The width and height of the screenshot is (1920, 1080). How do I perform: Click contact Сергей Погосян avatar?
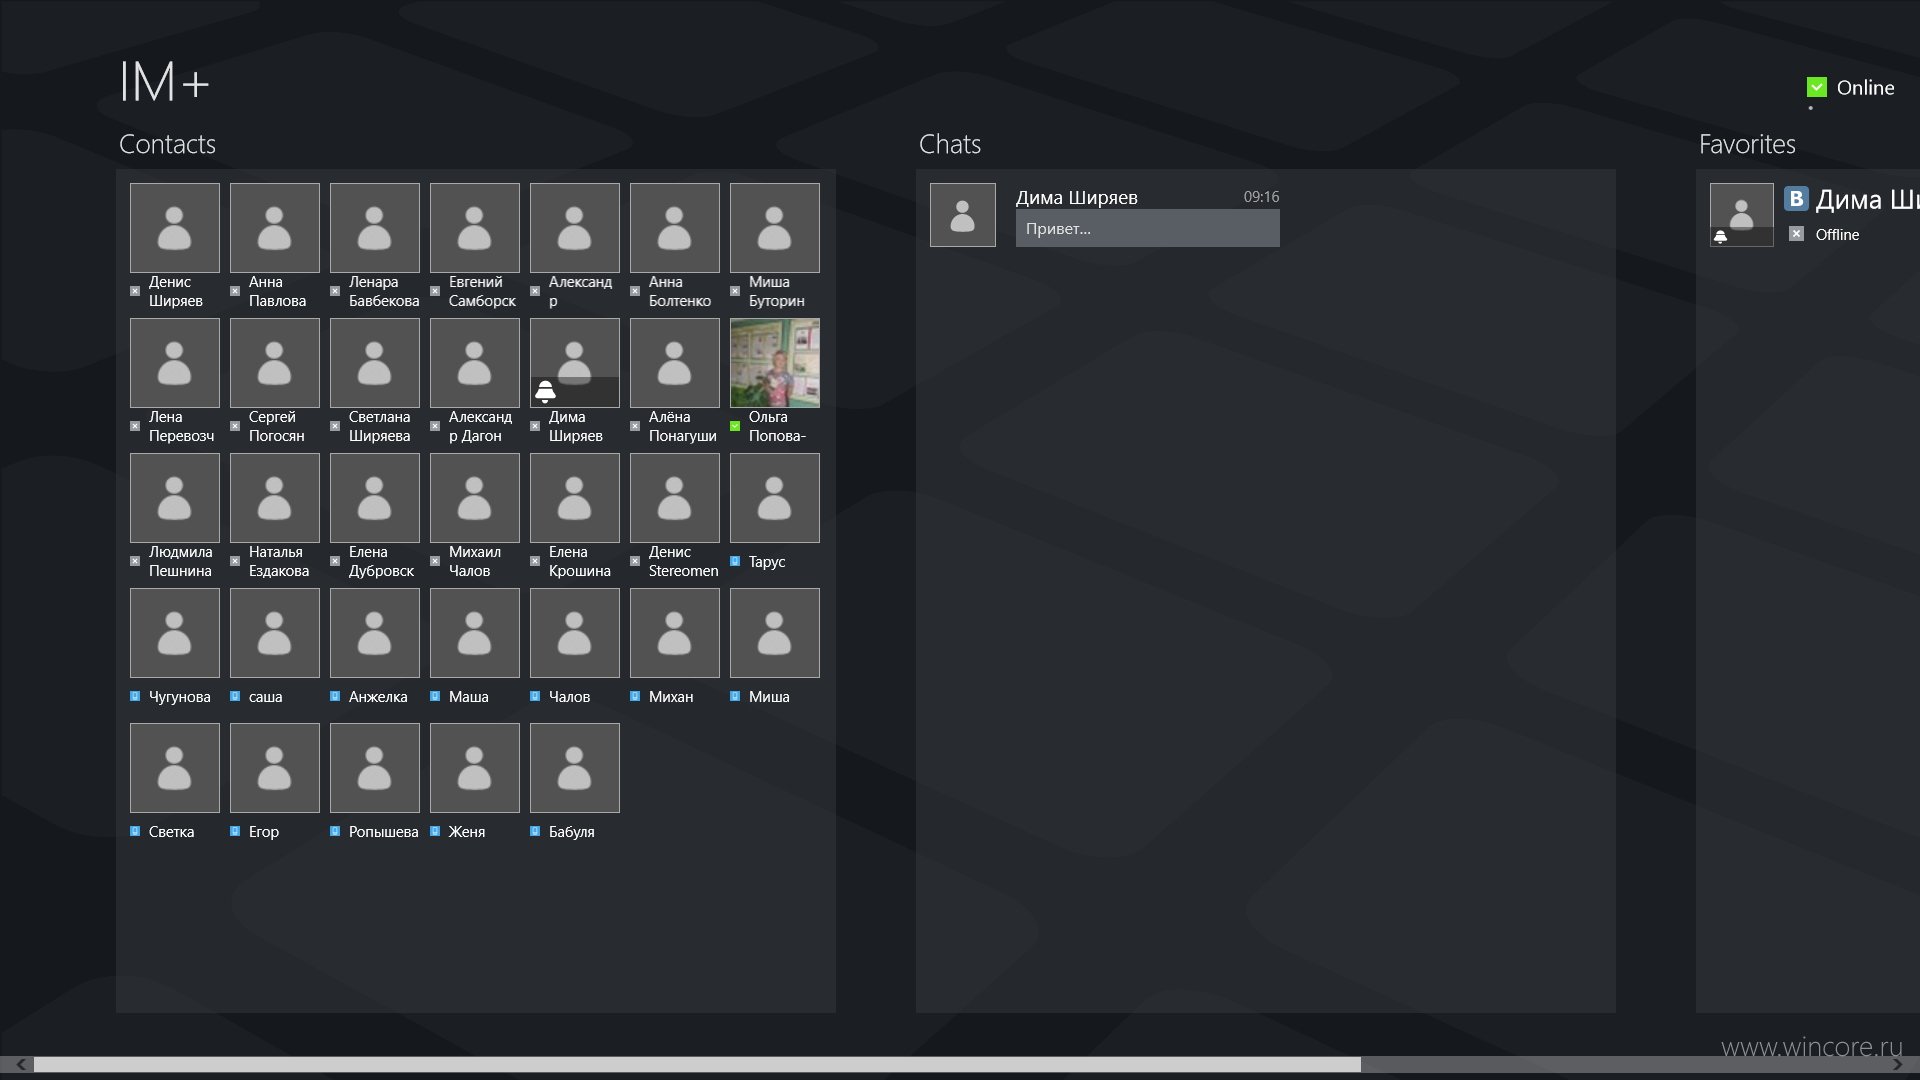click(274, 362)
